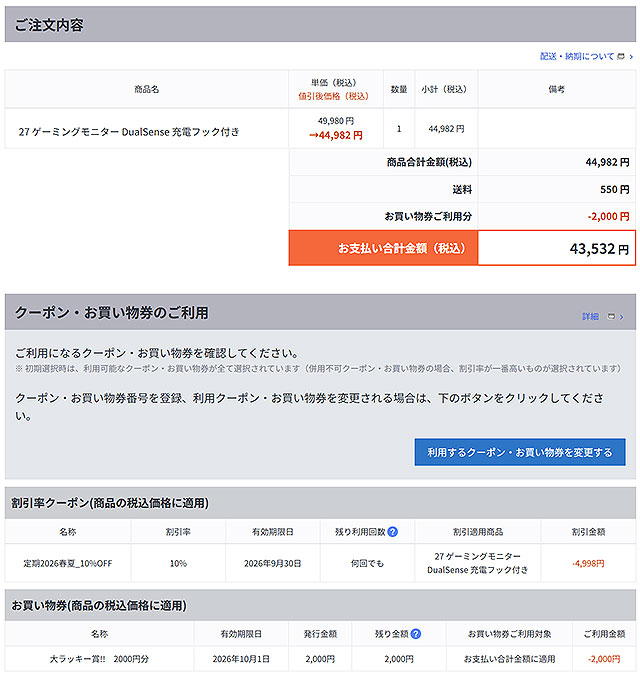Click the 小計 value 44,982 円
This screenshot has height=675, width=640.
tap(446, 128)
